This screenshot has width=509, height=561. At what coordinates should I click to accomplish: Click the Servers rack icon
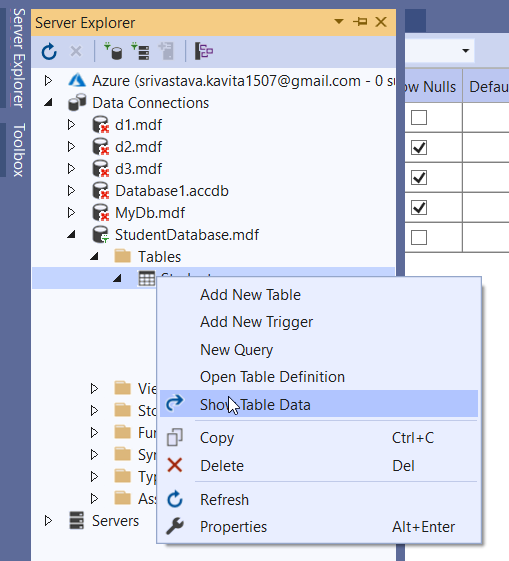tap(77, 521)
